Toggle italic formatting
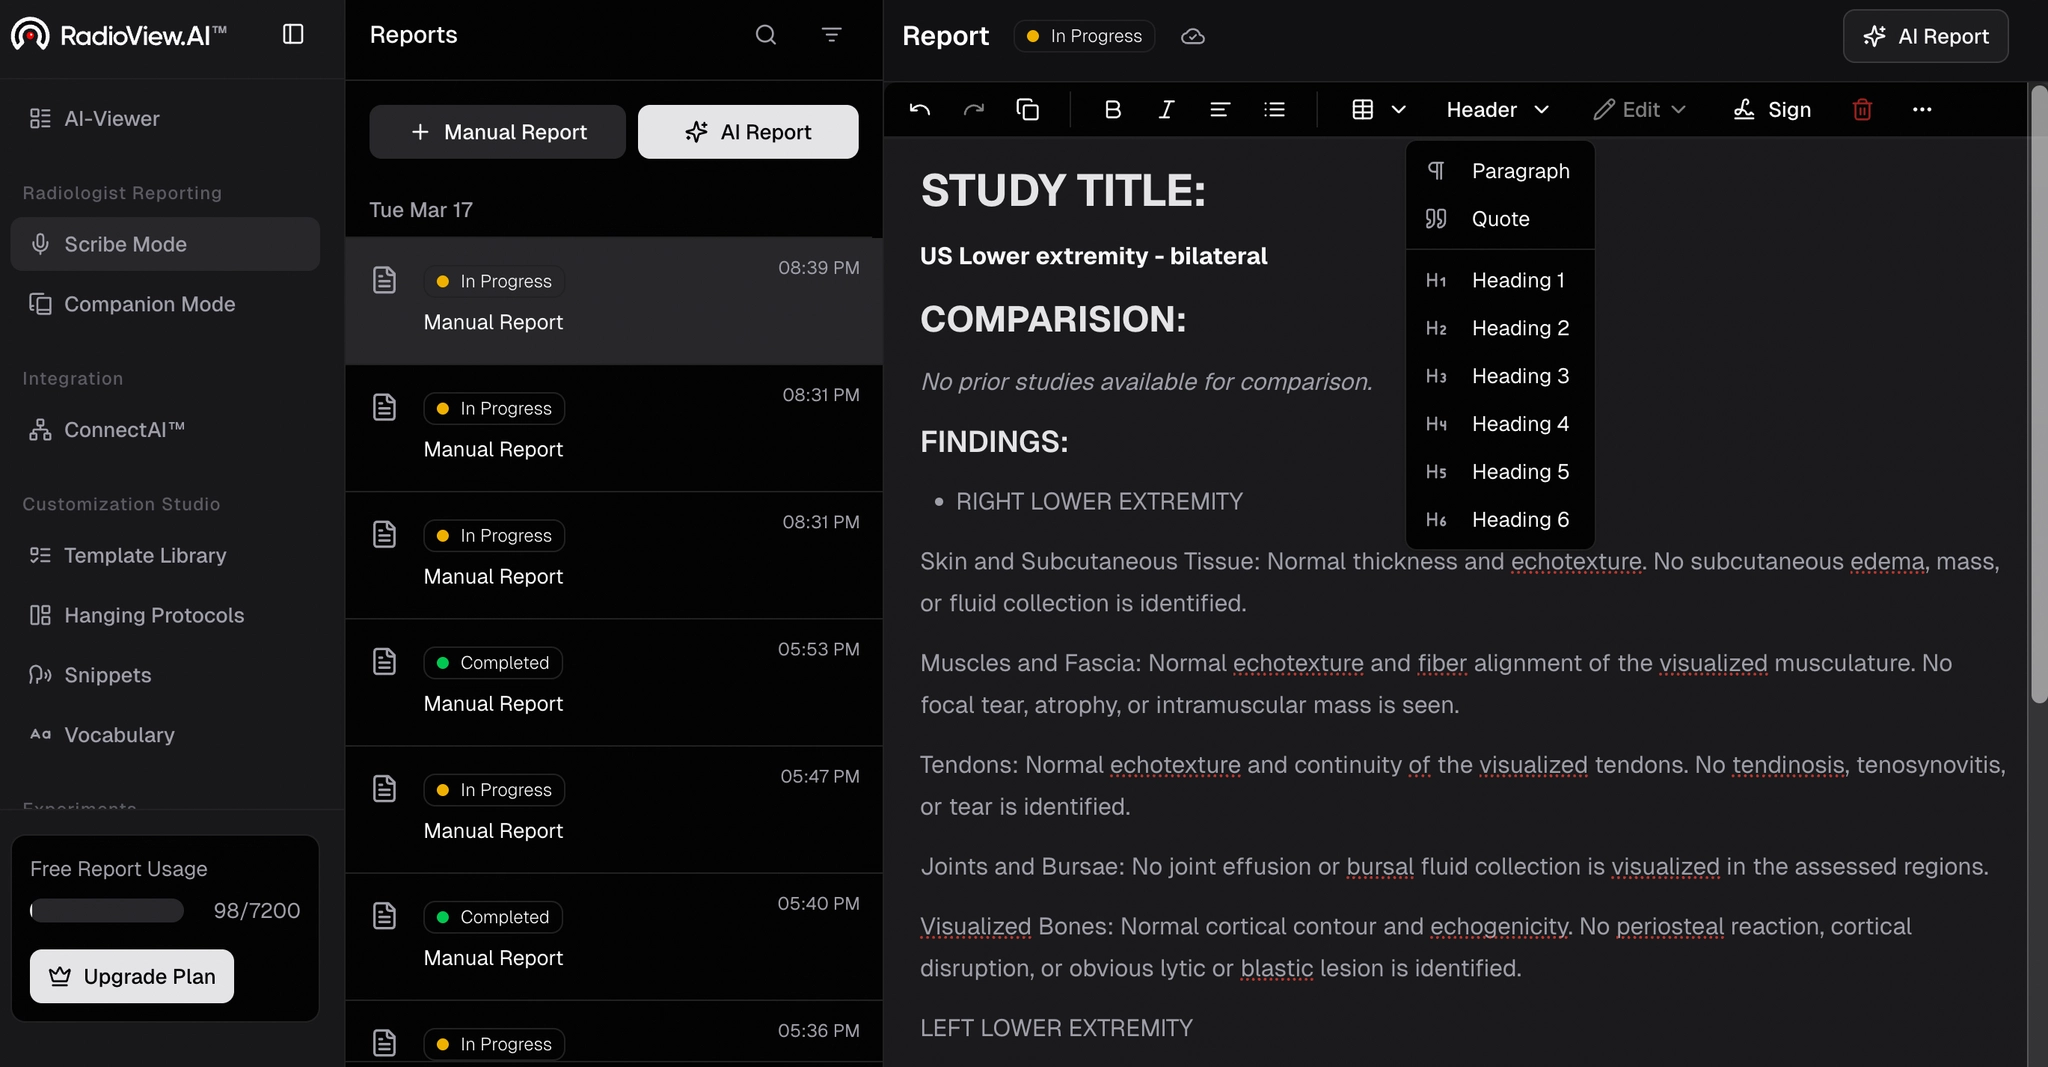The image size is (2048, 1067). [x=1166, y=110]
